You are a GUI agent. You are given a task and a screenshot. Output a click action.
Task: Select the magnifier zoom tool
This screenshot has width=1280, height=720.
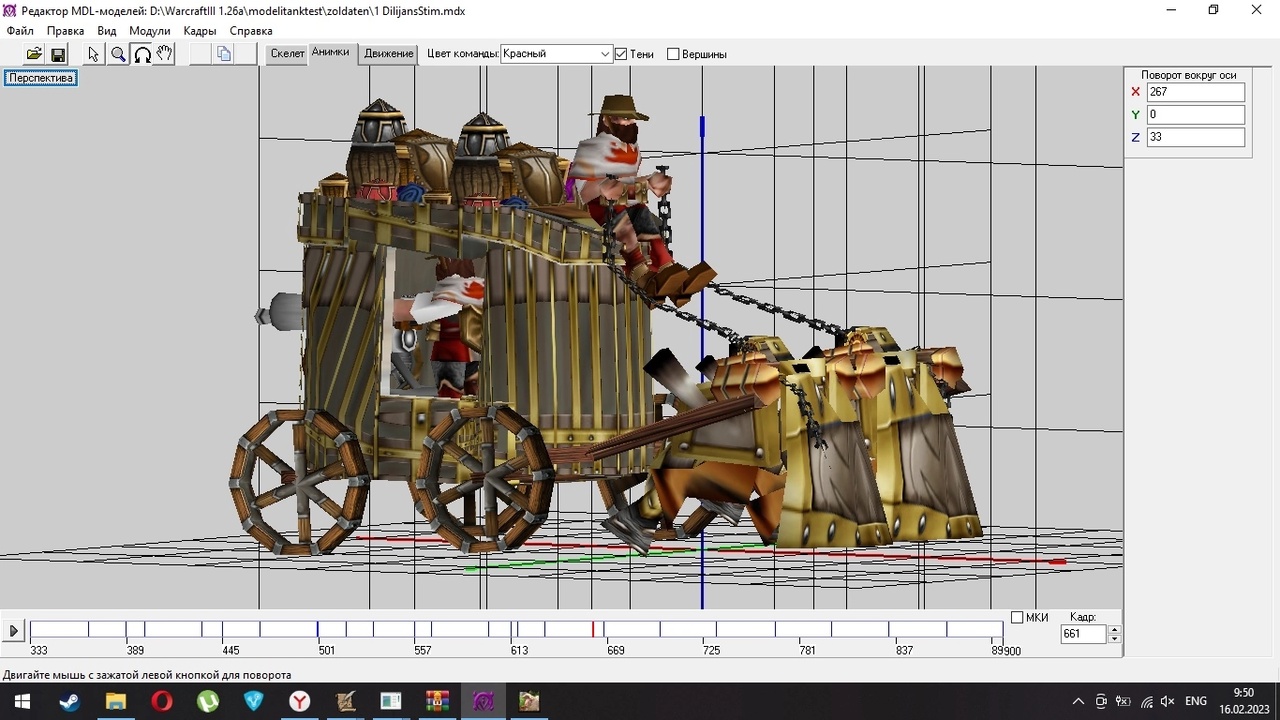[x=118, y=54]
